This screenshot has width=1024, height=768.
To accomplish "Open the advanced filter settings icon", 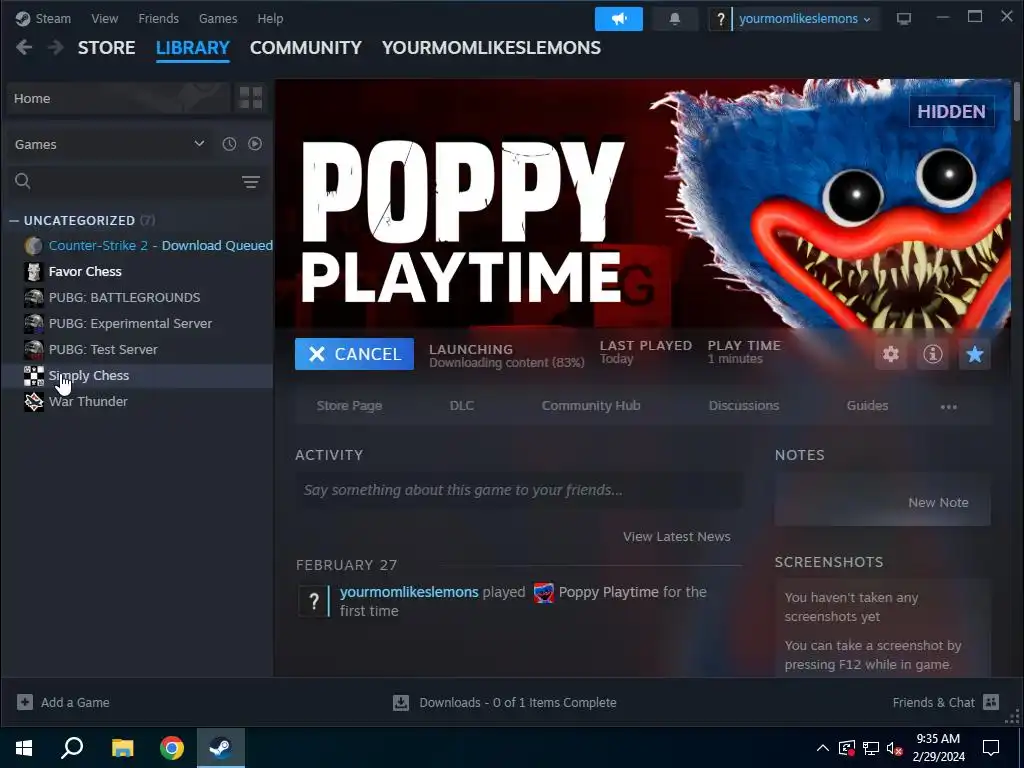I will pyautogui.click(x=251, y=182).
